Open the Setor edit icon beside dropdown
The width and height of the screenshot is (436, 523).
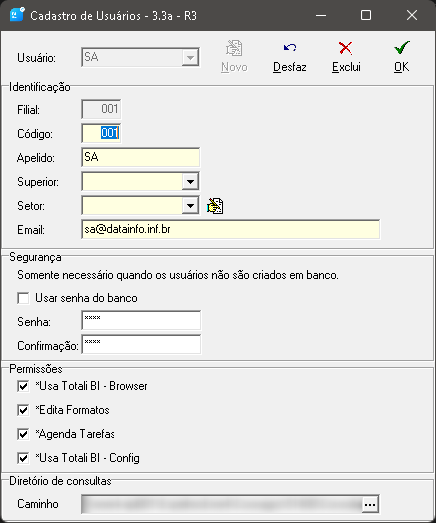tap(215, 206)
